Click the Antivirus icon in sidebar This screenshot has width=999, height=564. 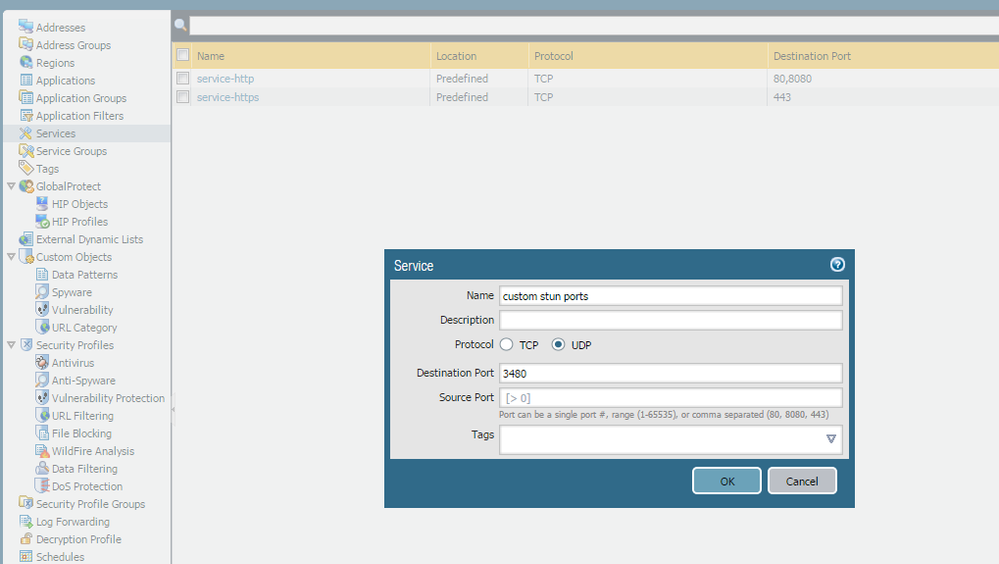click(x=42, y=362)
